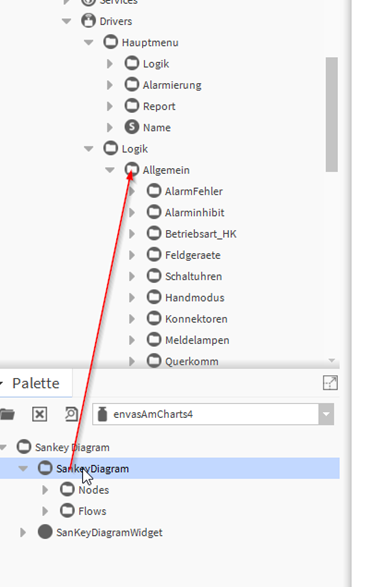Collapse the Allgemein folder
383x587 pixels.
click(x=110, y=170)
